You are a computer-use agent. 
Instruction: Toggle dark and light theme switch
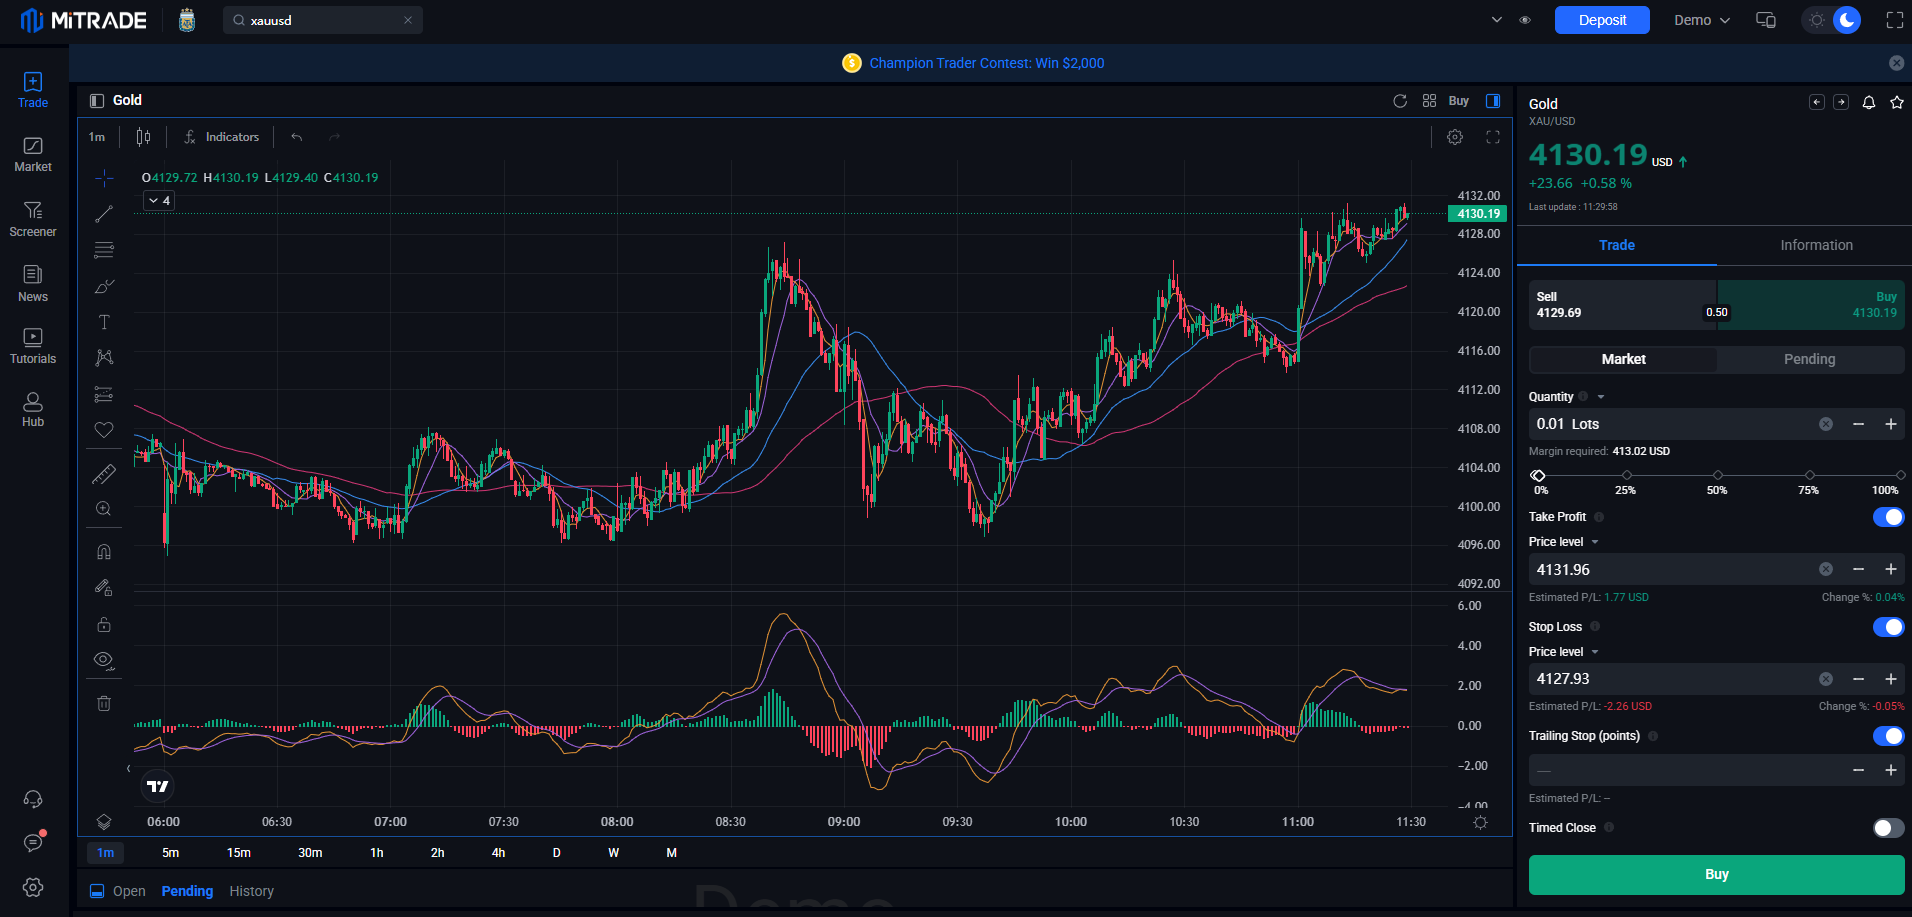click(x=1832, y=20)
